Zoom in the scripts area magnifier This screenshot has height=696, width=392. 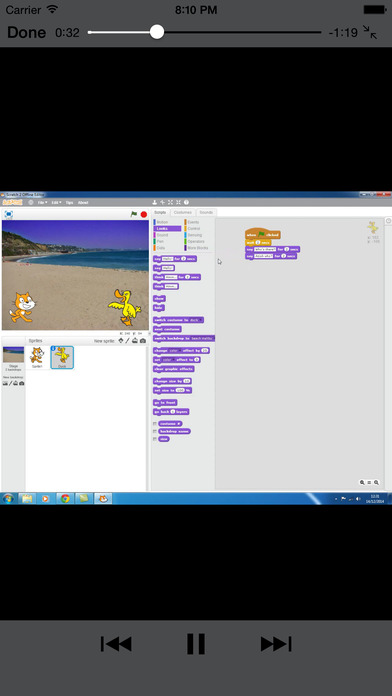tap(376, 482)
